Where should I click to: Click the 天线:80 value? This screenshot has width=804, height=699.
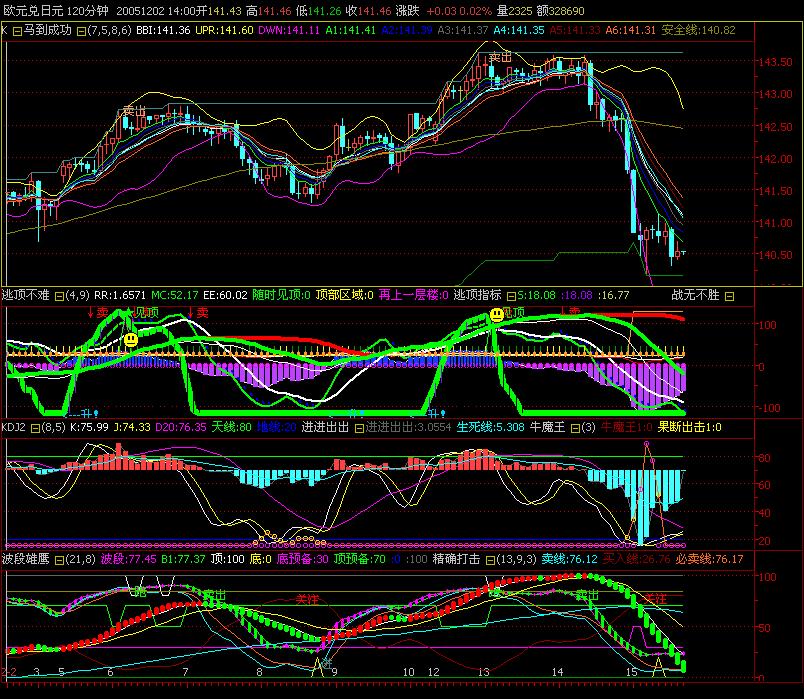pos(231,427)
